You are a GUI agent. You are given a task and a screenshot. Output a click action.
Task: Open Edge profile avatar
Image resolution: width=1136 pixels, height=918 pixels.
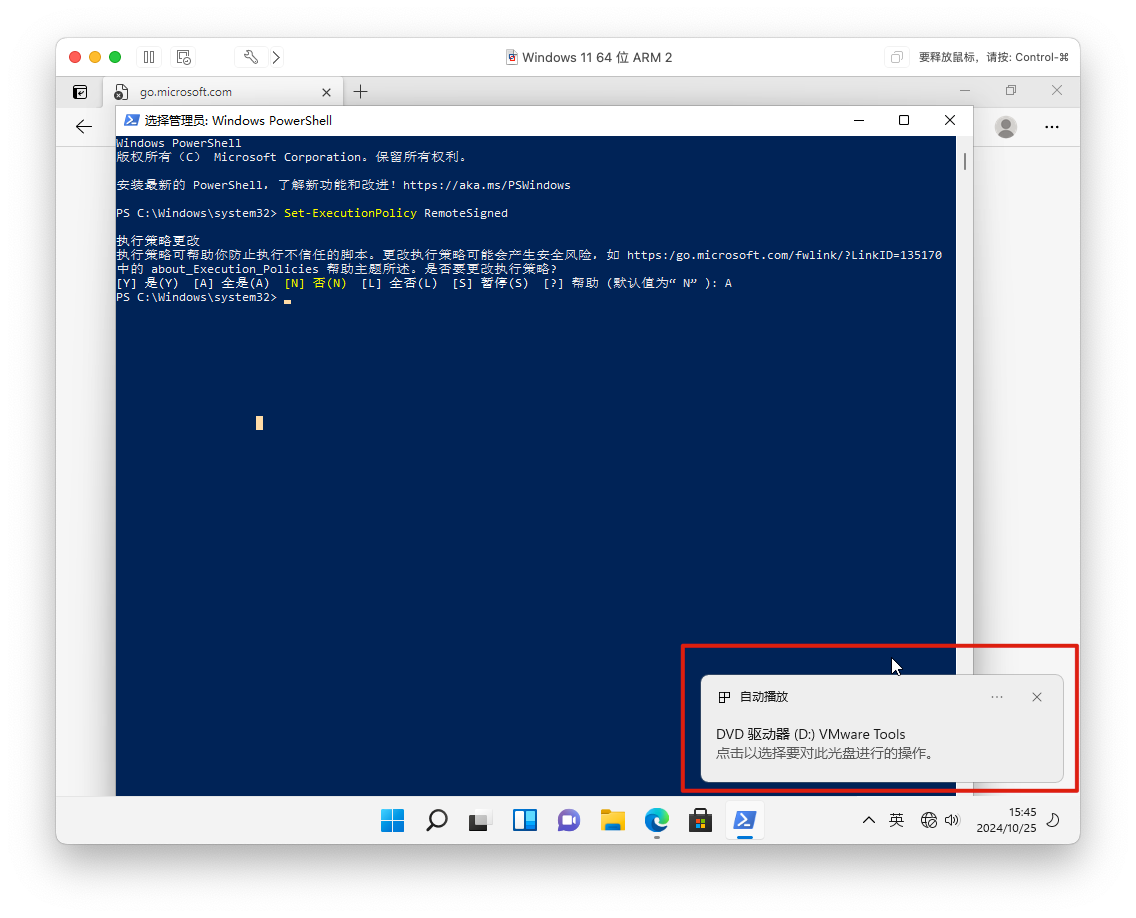(1006, 127)
